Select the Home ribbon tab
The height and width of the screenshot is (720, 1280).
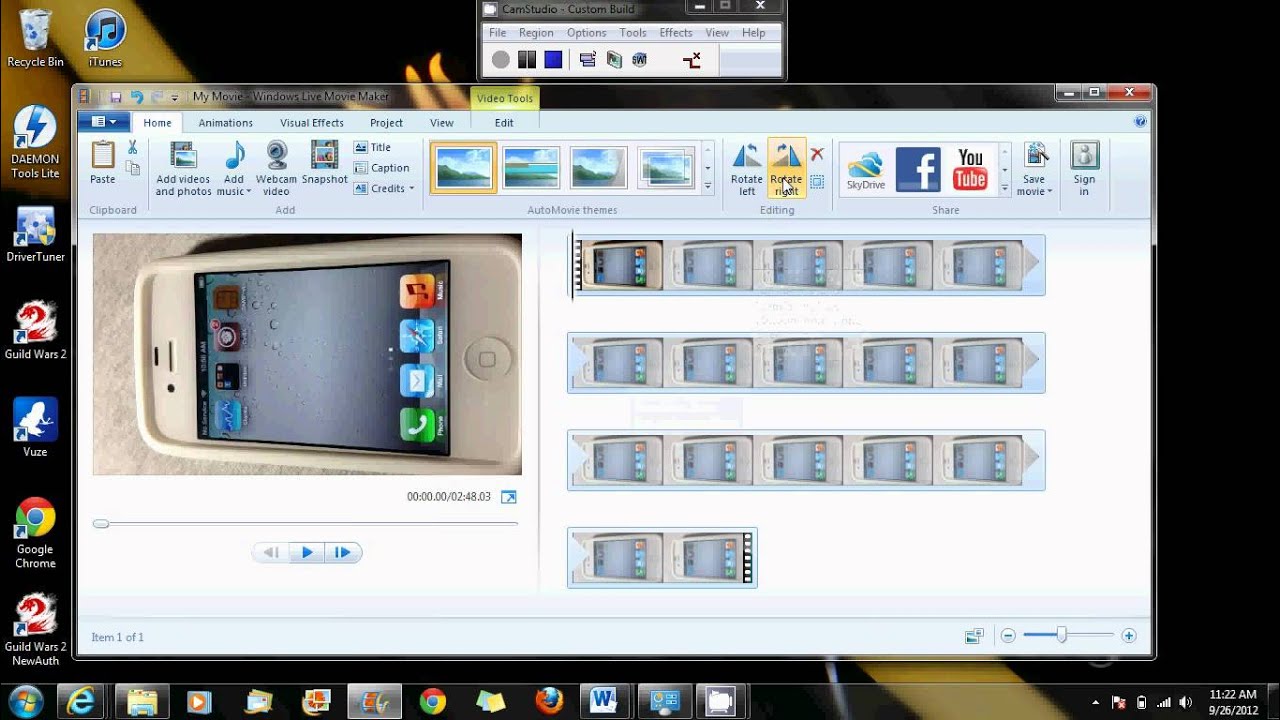point(157,123)
